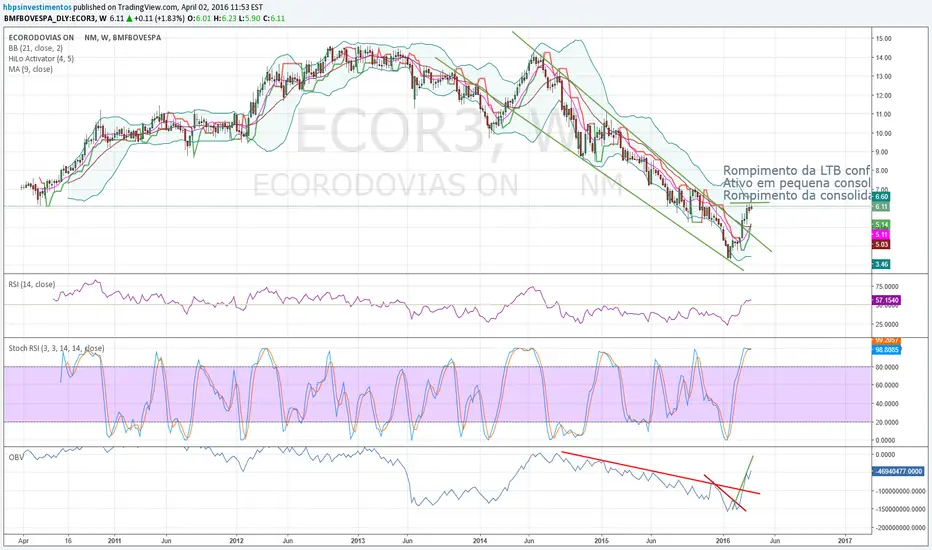Click the 3.46 lower band price tag
Screen dimensions: 932x550
pyautogui.click(x=881, y=264)
